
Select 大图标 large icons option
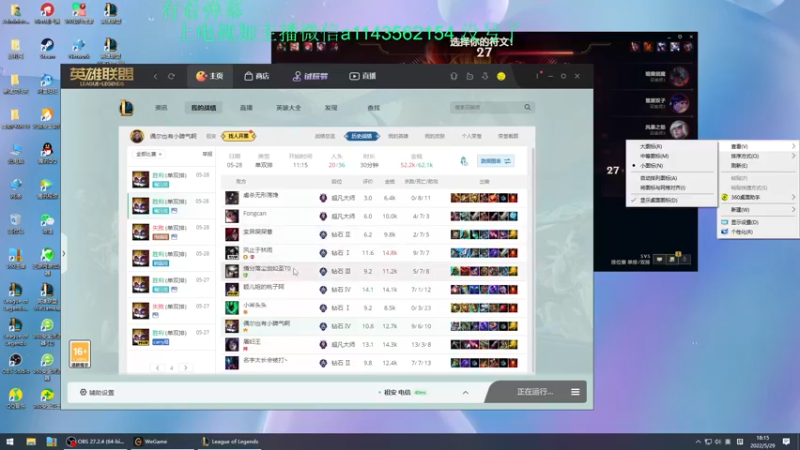(671, 146)
